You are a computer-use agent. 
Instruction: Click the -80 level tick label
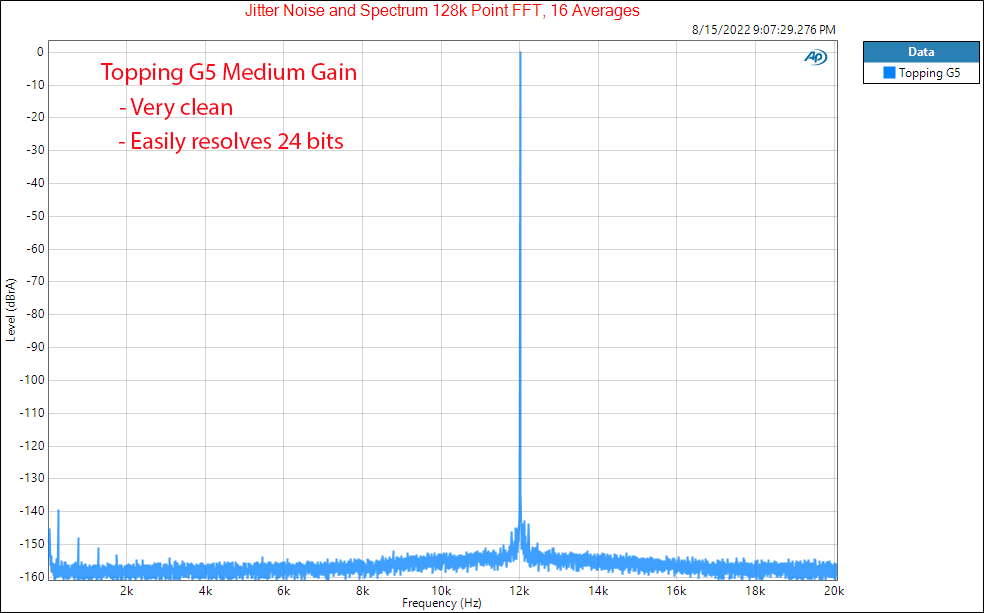point(35,314)
